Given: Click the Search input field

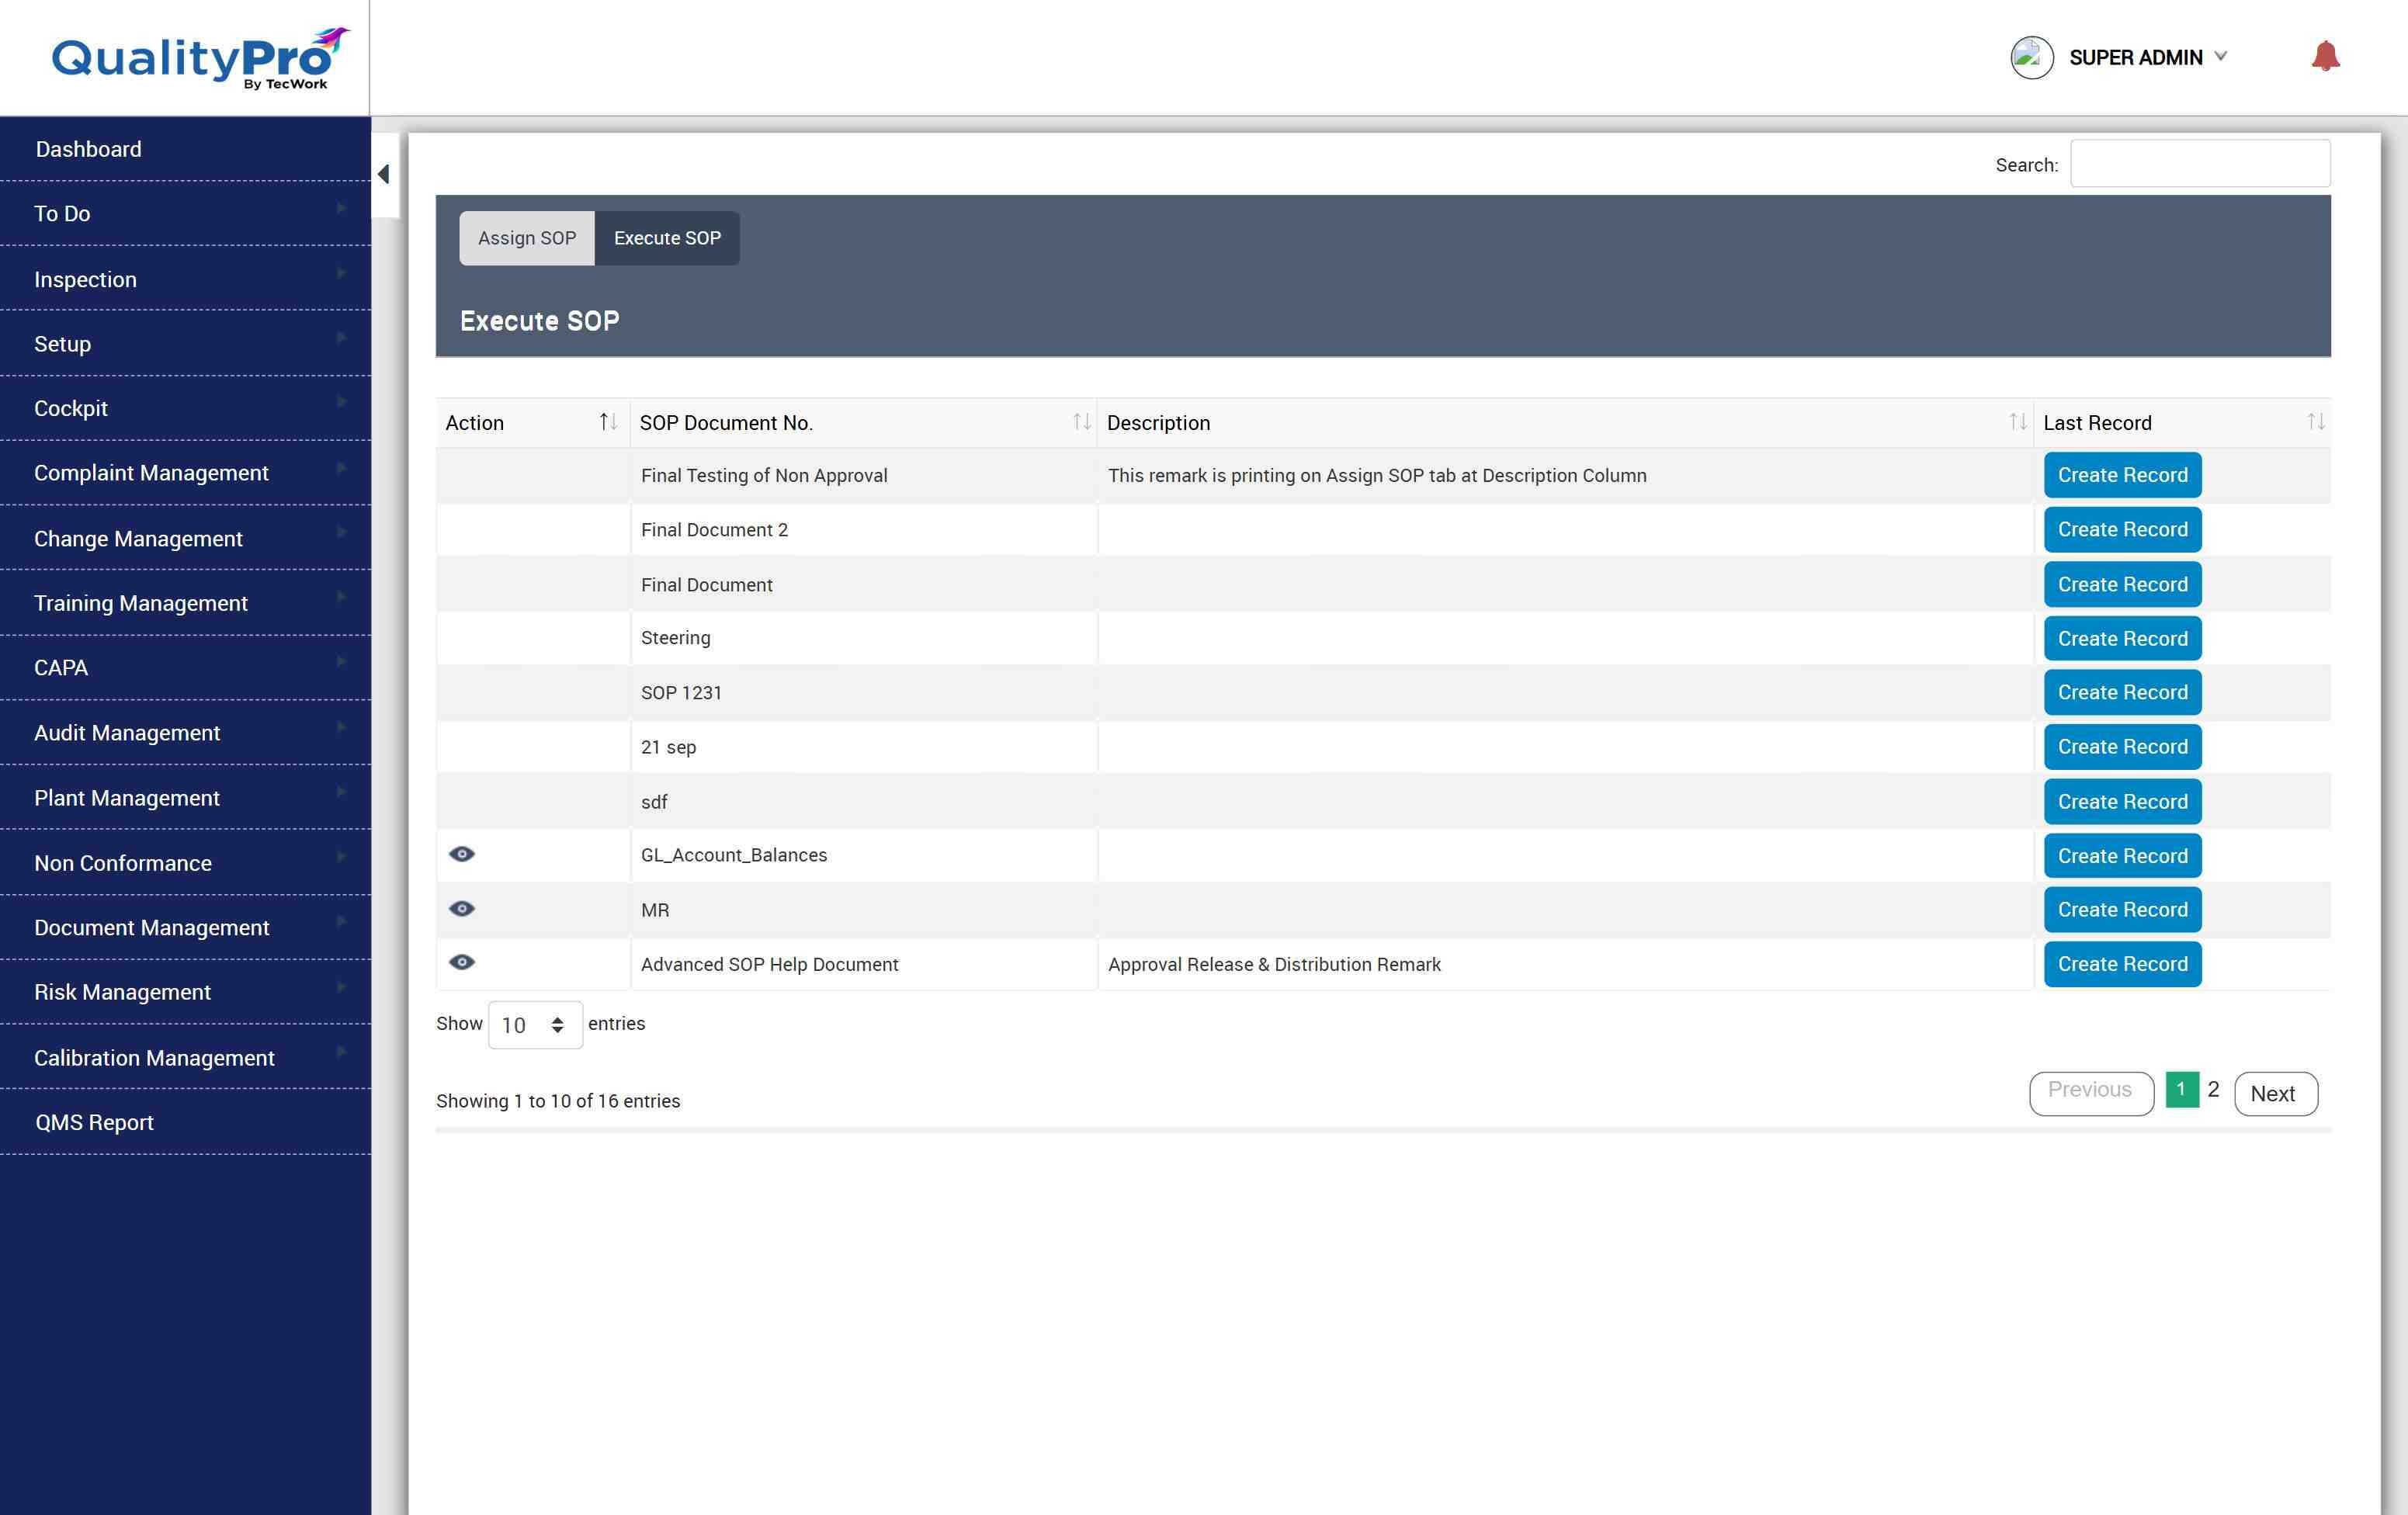Looking at the screenshot, I should tap(2199, 164).
